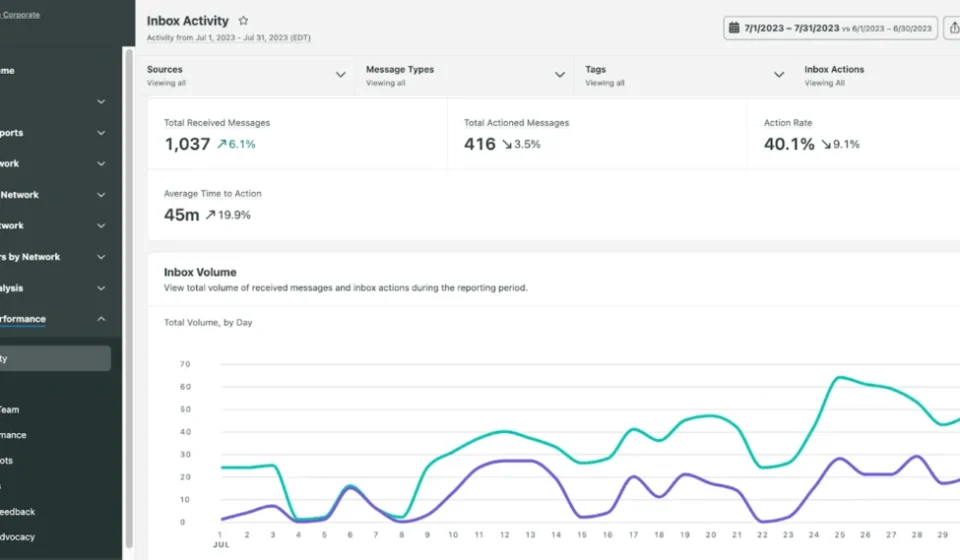Expand the 'by Network' sidebar section chevron
The height and width of the screenshot is (560, 960).
(101, 257)
